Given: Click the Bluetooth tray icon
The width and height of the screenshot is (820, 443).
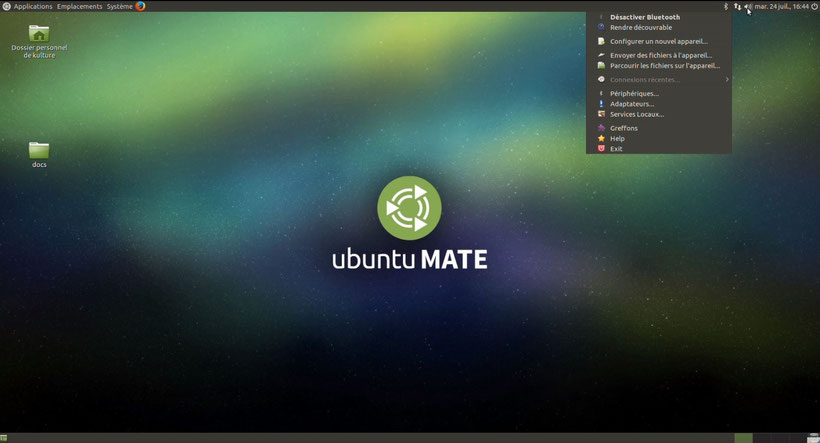Looking at the screenshot, I should coord(726,6).
